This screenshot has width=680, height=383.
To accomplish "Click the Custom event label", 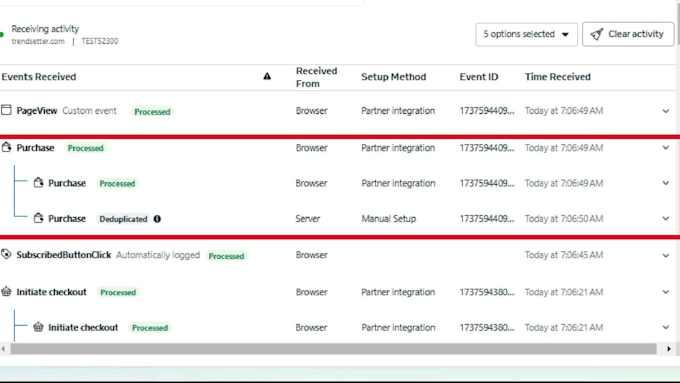I will click(x=89, y=111).
